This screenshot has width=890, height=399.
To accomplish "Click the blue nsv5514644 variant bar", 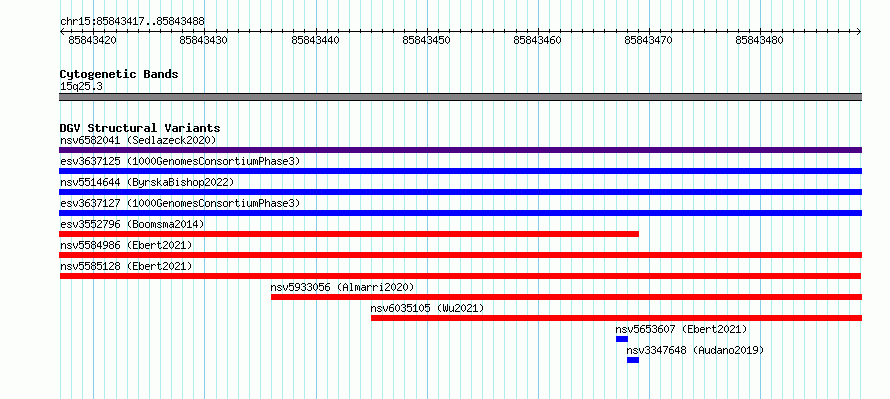I will pos(460,192).
